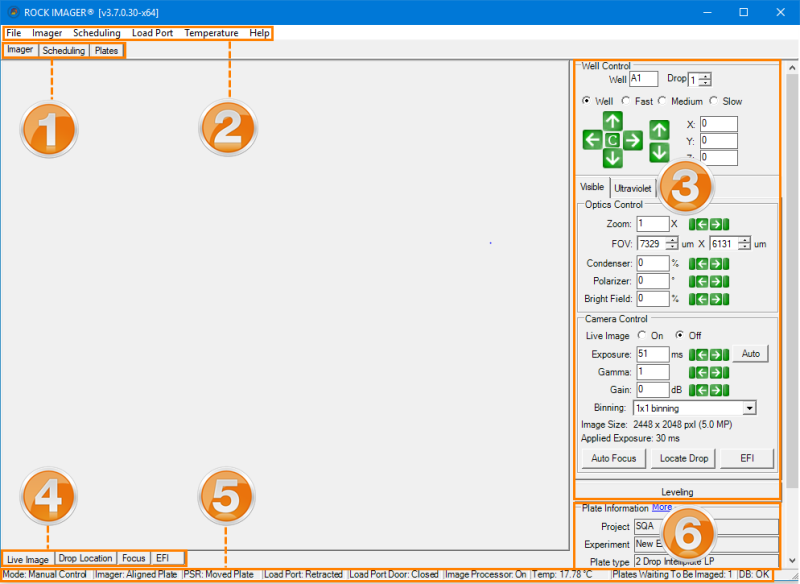Screen dimensions: 800x584
Task: Click the Auto Focus button
Action: click(x=613, y=458)
